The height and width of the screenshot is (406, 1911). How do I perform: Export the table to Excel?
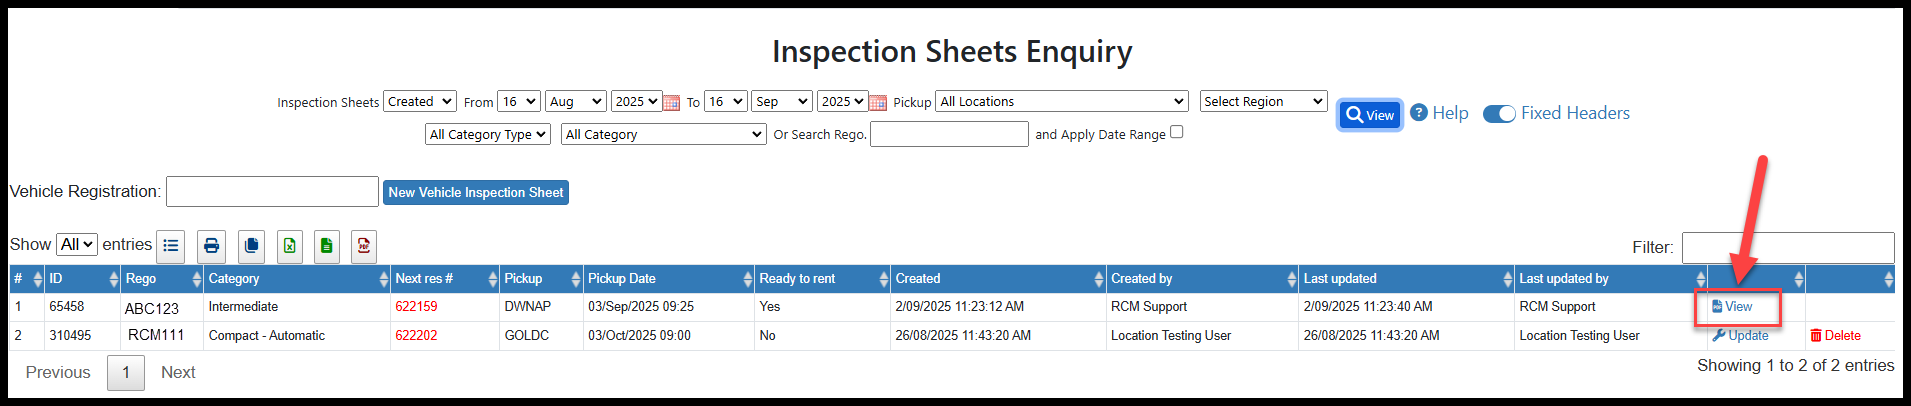pos(290,246)
